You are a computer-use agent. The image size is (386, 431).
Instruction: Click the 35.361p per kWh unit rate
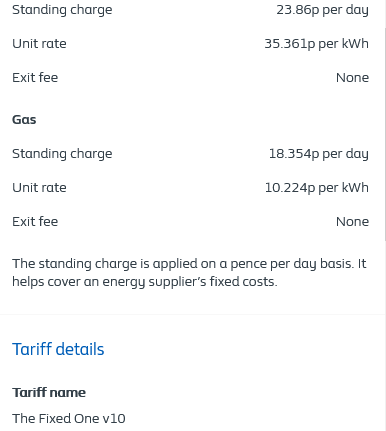(316, 44)
